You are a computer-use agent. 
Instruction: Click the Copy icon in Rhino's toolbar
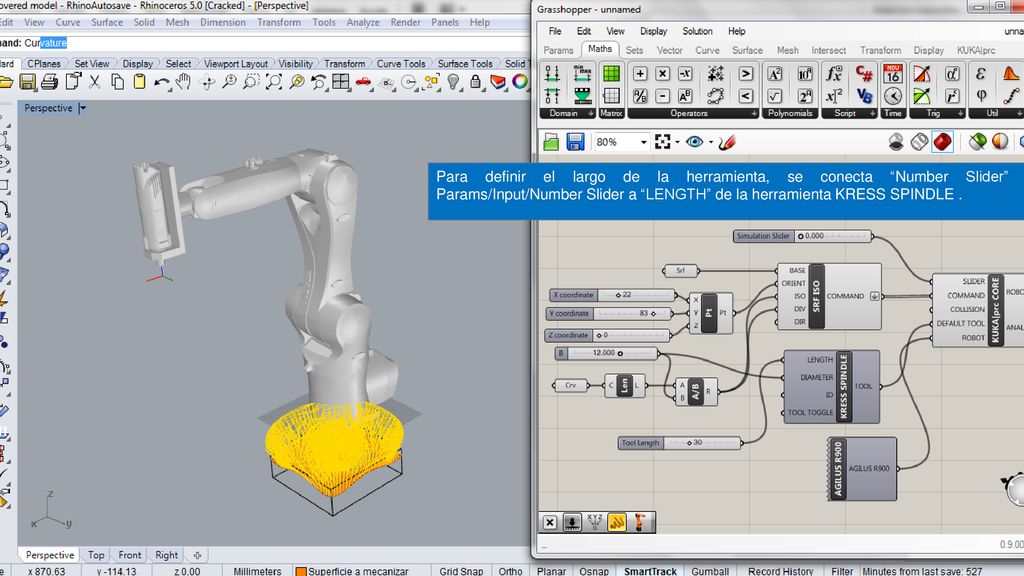[118, 82]
